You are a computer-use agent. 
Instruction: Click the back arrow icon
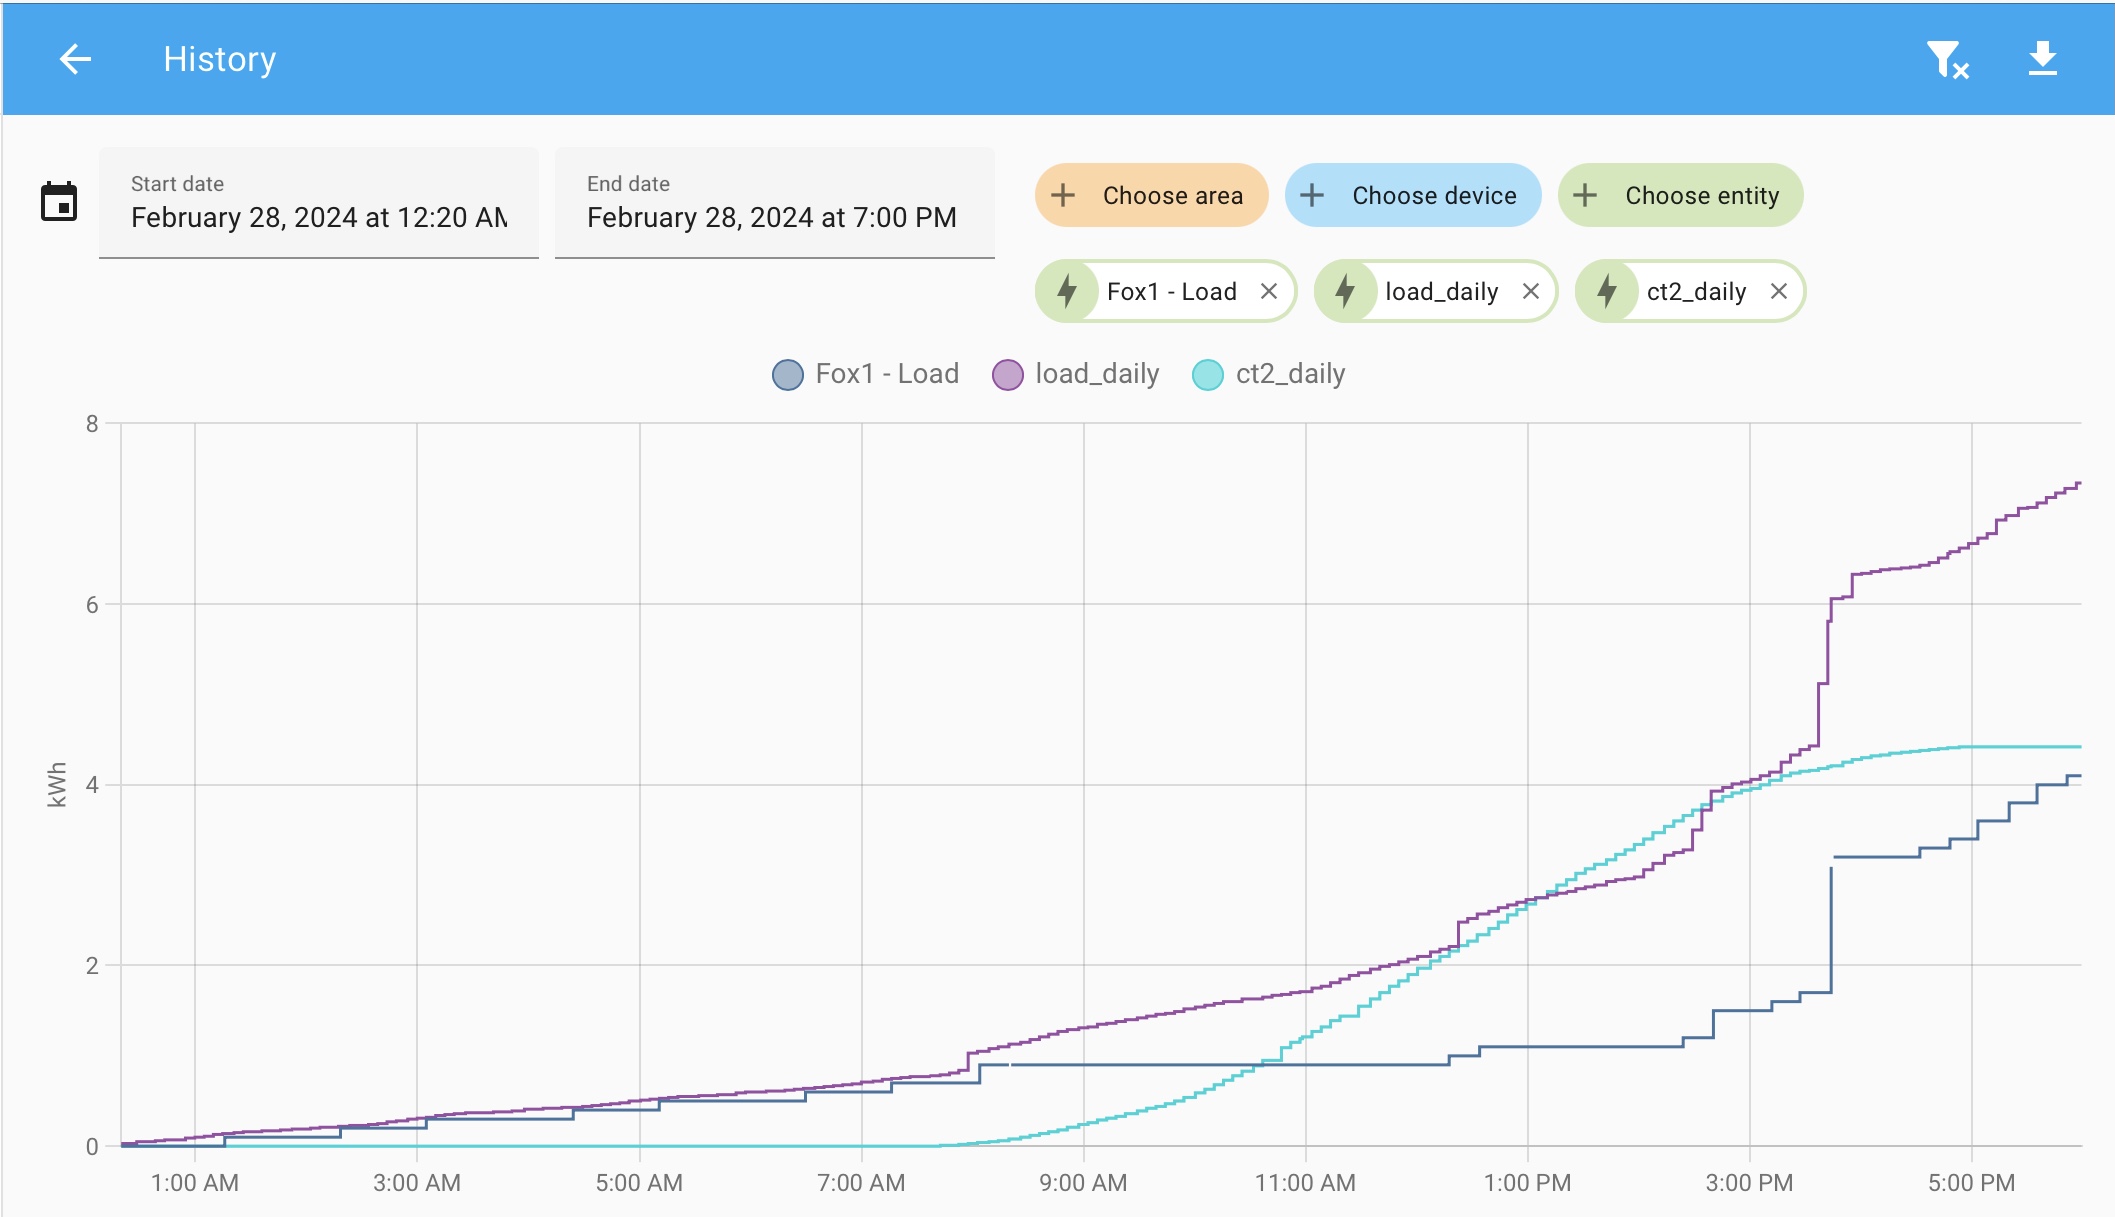(75, 59)
